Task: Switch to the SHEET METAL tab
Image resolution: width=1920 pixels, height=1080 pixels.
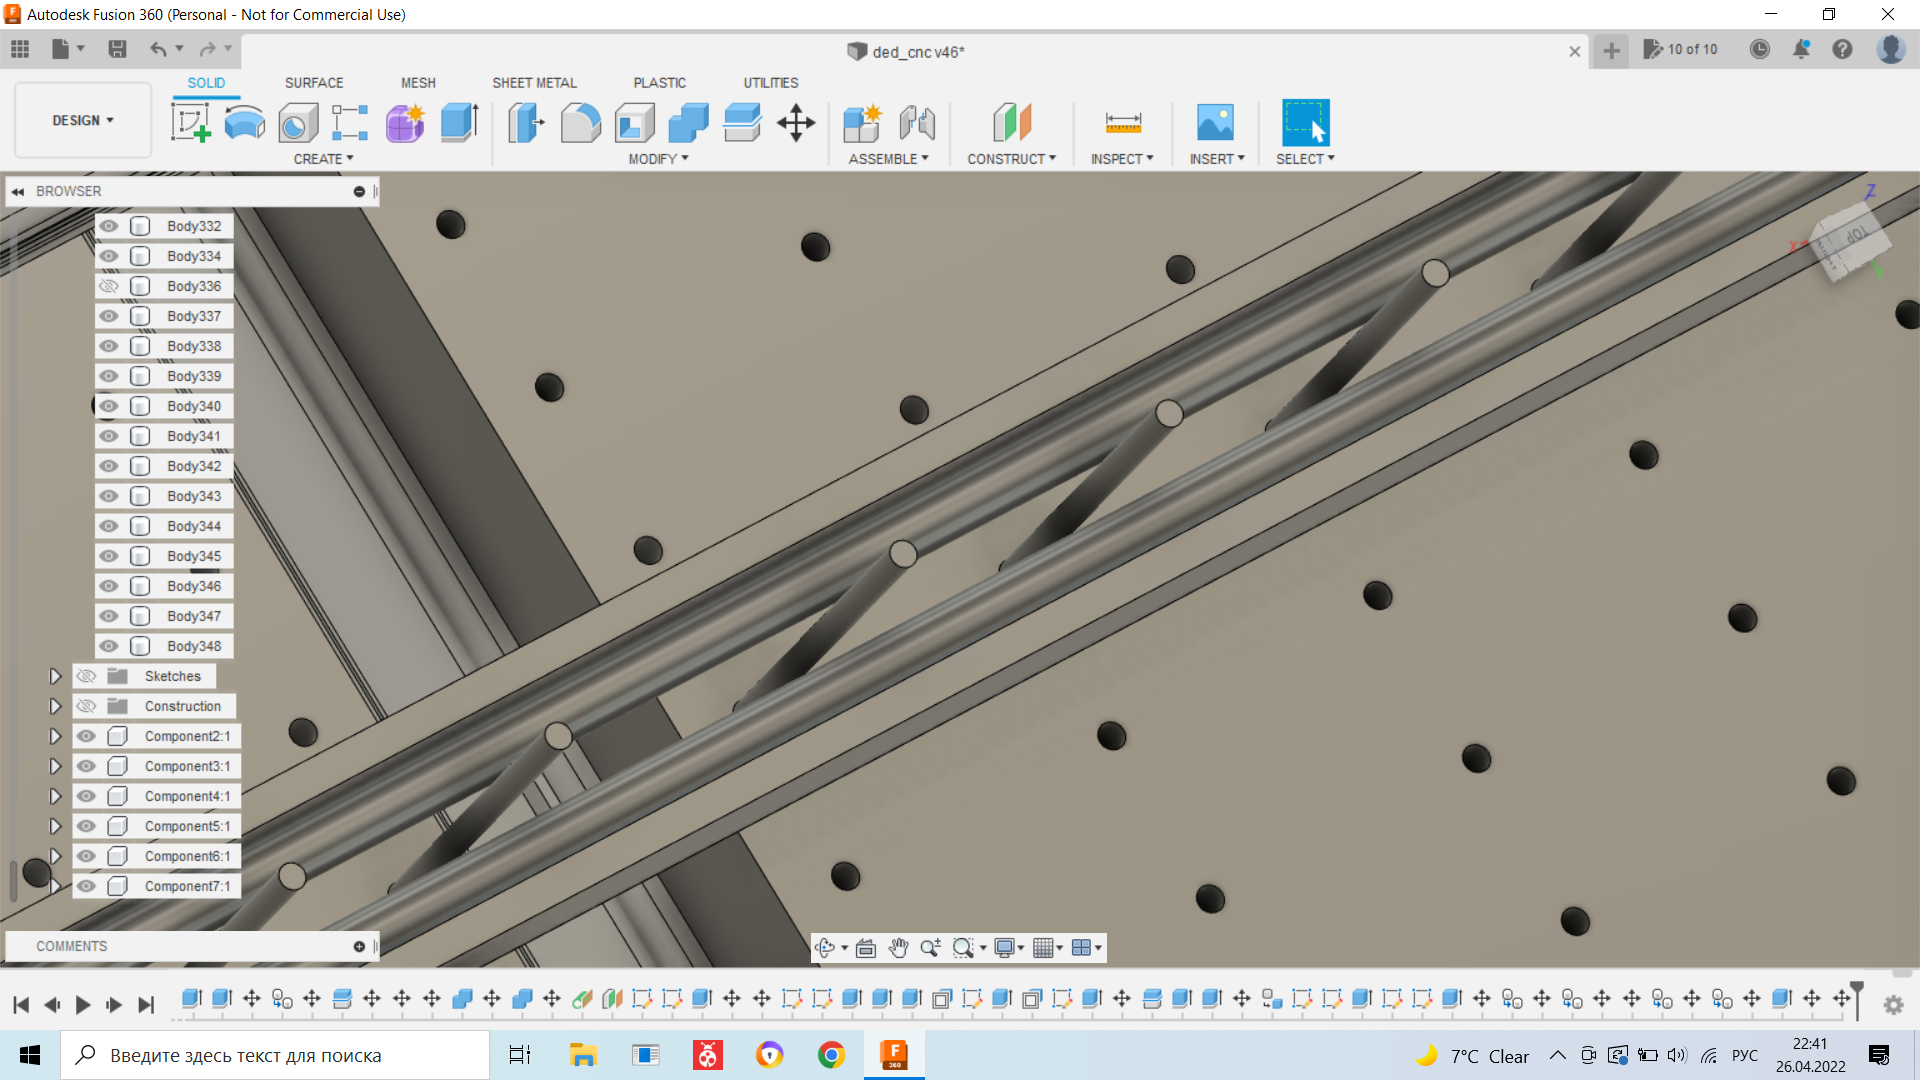Action: [x=534, y=83]
